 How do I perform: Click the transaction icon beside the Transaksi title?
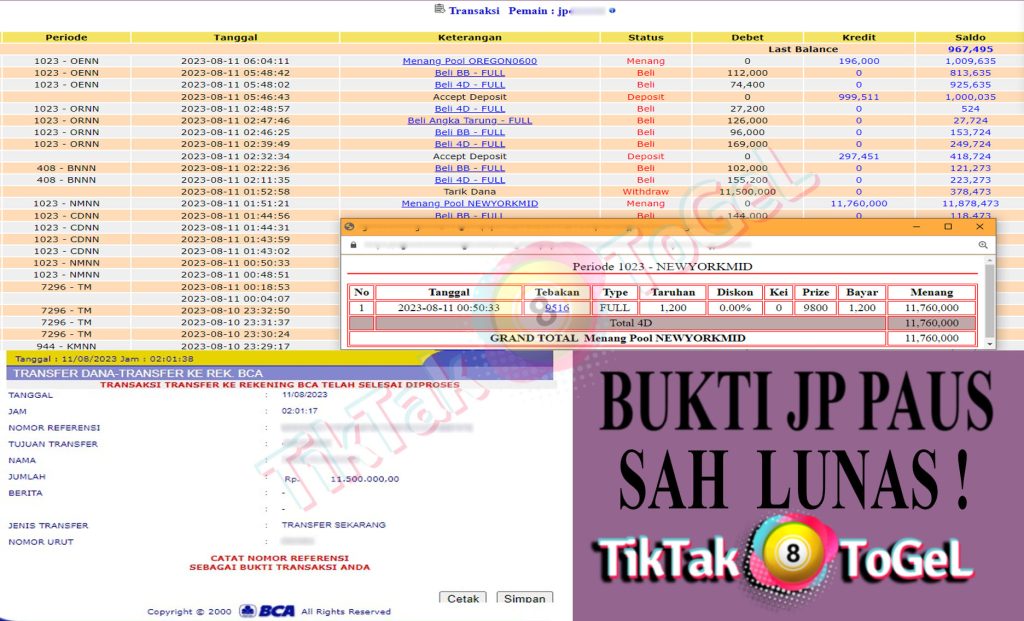(x=440, y=9)
